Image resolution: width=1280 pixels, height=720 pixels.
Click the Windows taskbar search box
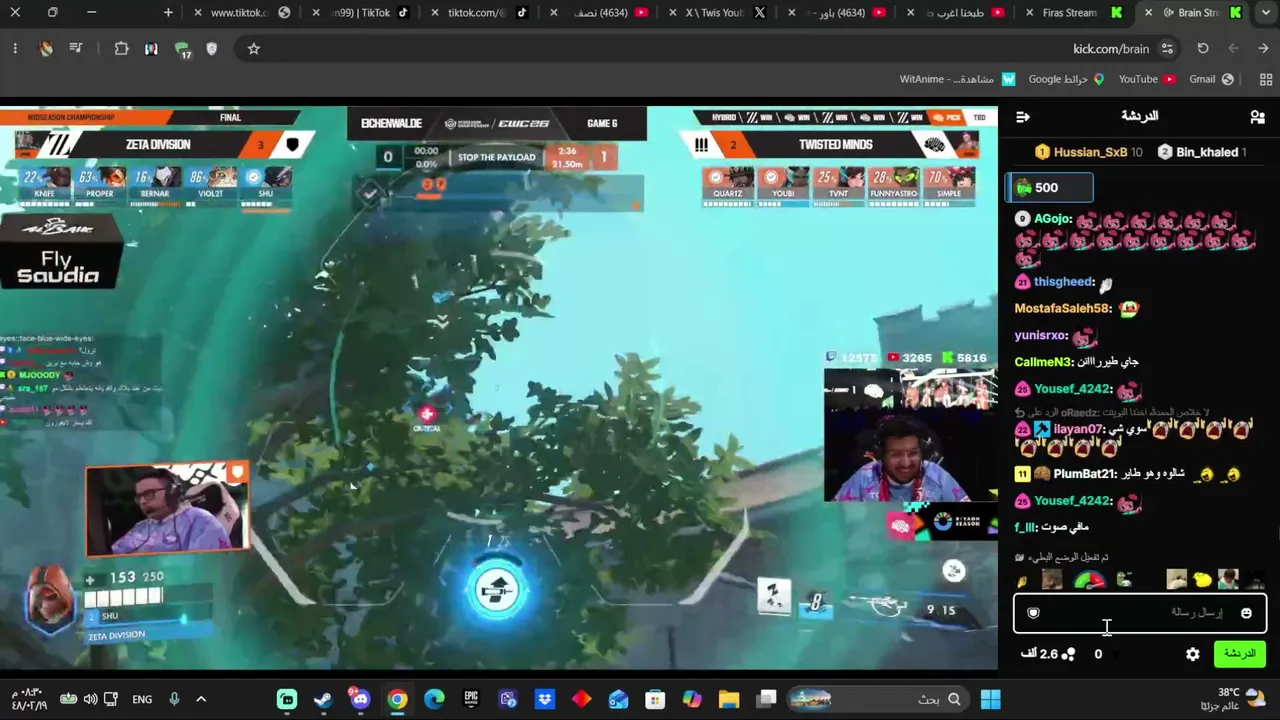point(878,699)
